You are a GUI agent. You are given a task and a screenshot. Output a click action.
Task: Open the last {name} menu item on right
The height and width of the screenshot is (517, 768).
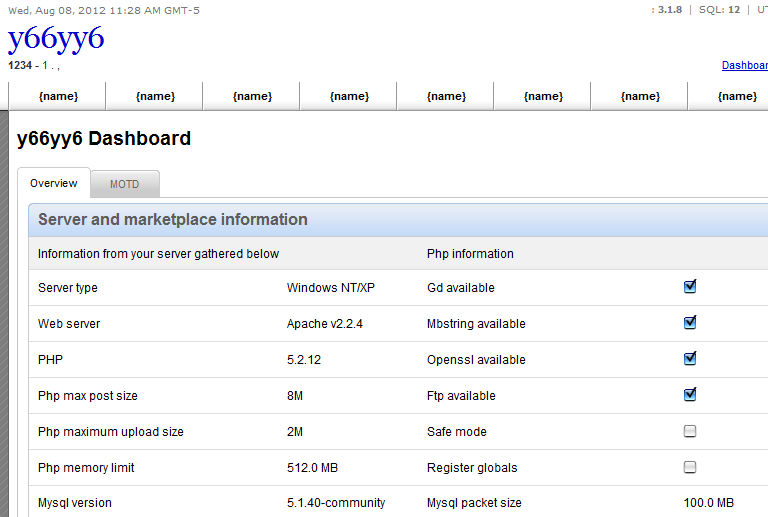click(x=737, y=96)
